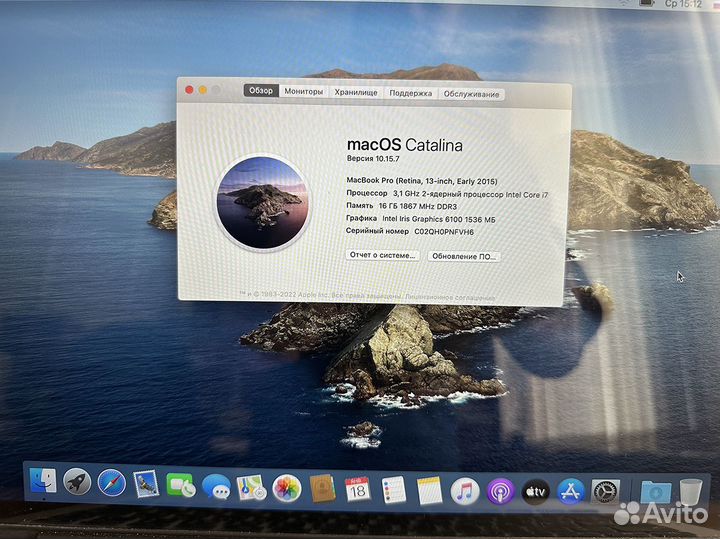Click the Обновление ПО button

(464, 256)
